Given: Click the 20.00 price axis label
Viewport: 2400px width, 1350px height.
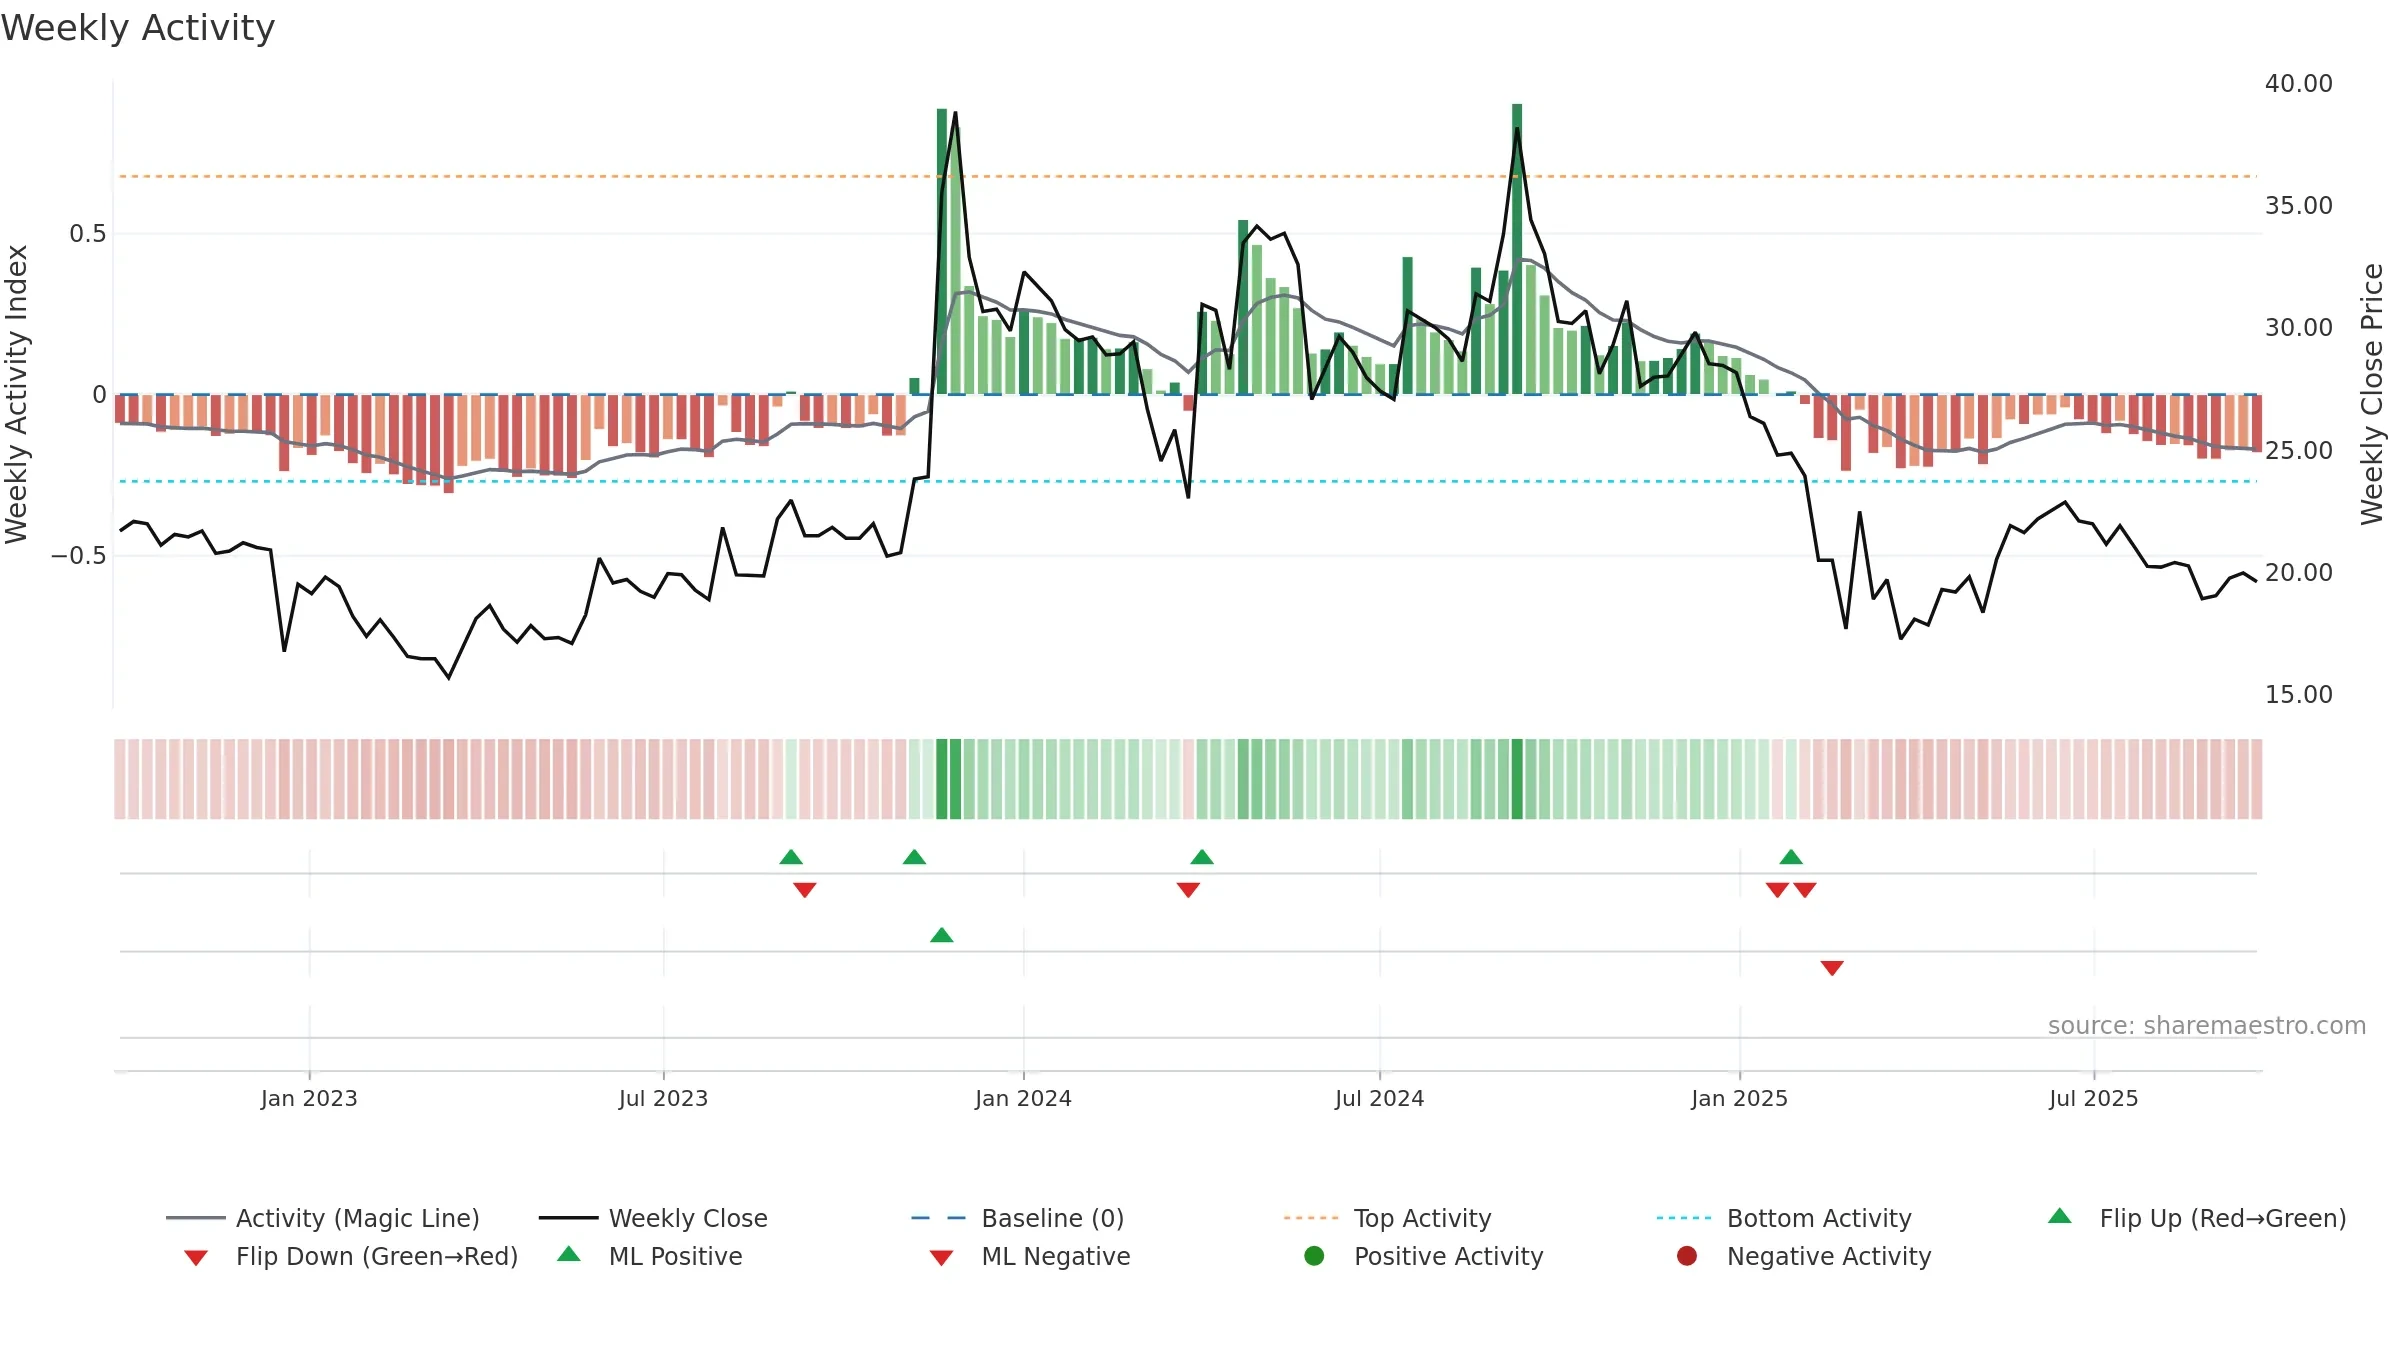Looking at the screenshot, I should tap(2299, 573).
